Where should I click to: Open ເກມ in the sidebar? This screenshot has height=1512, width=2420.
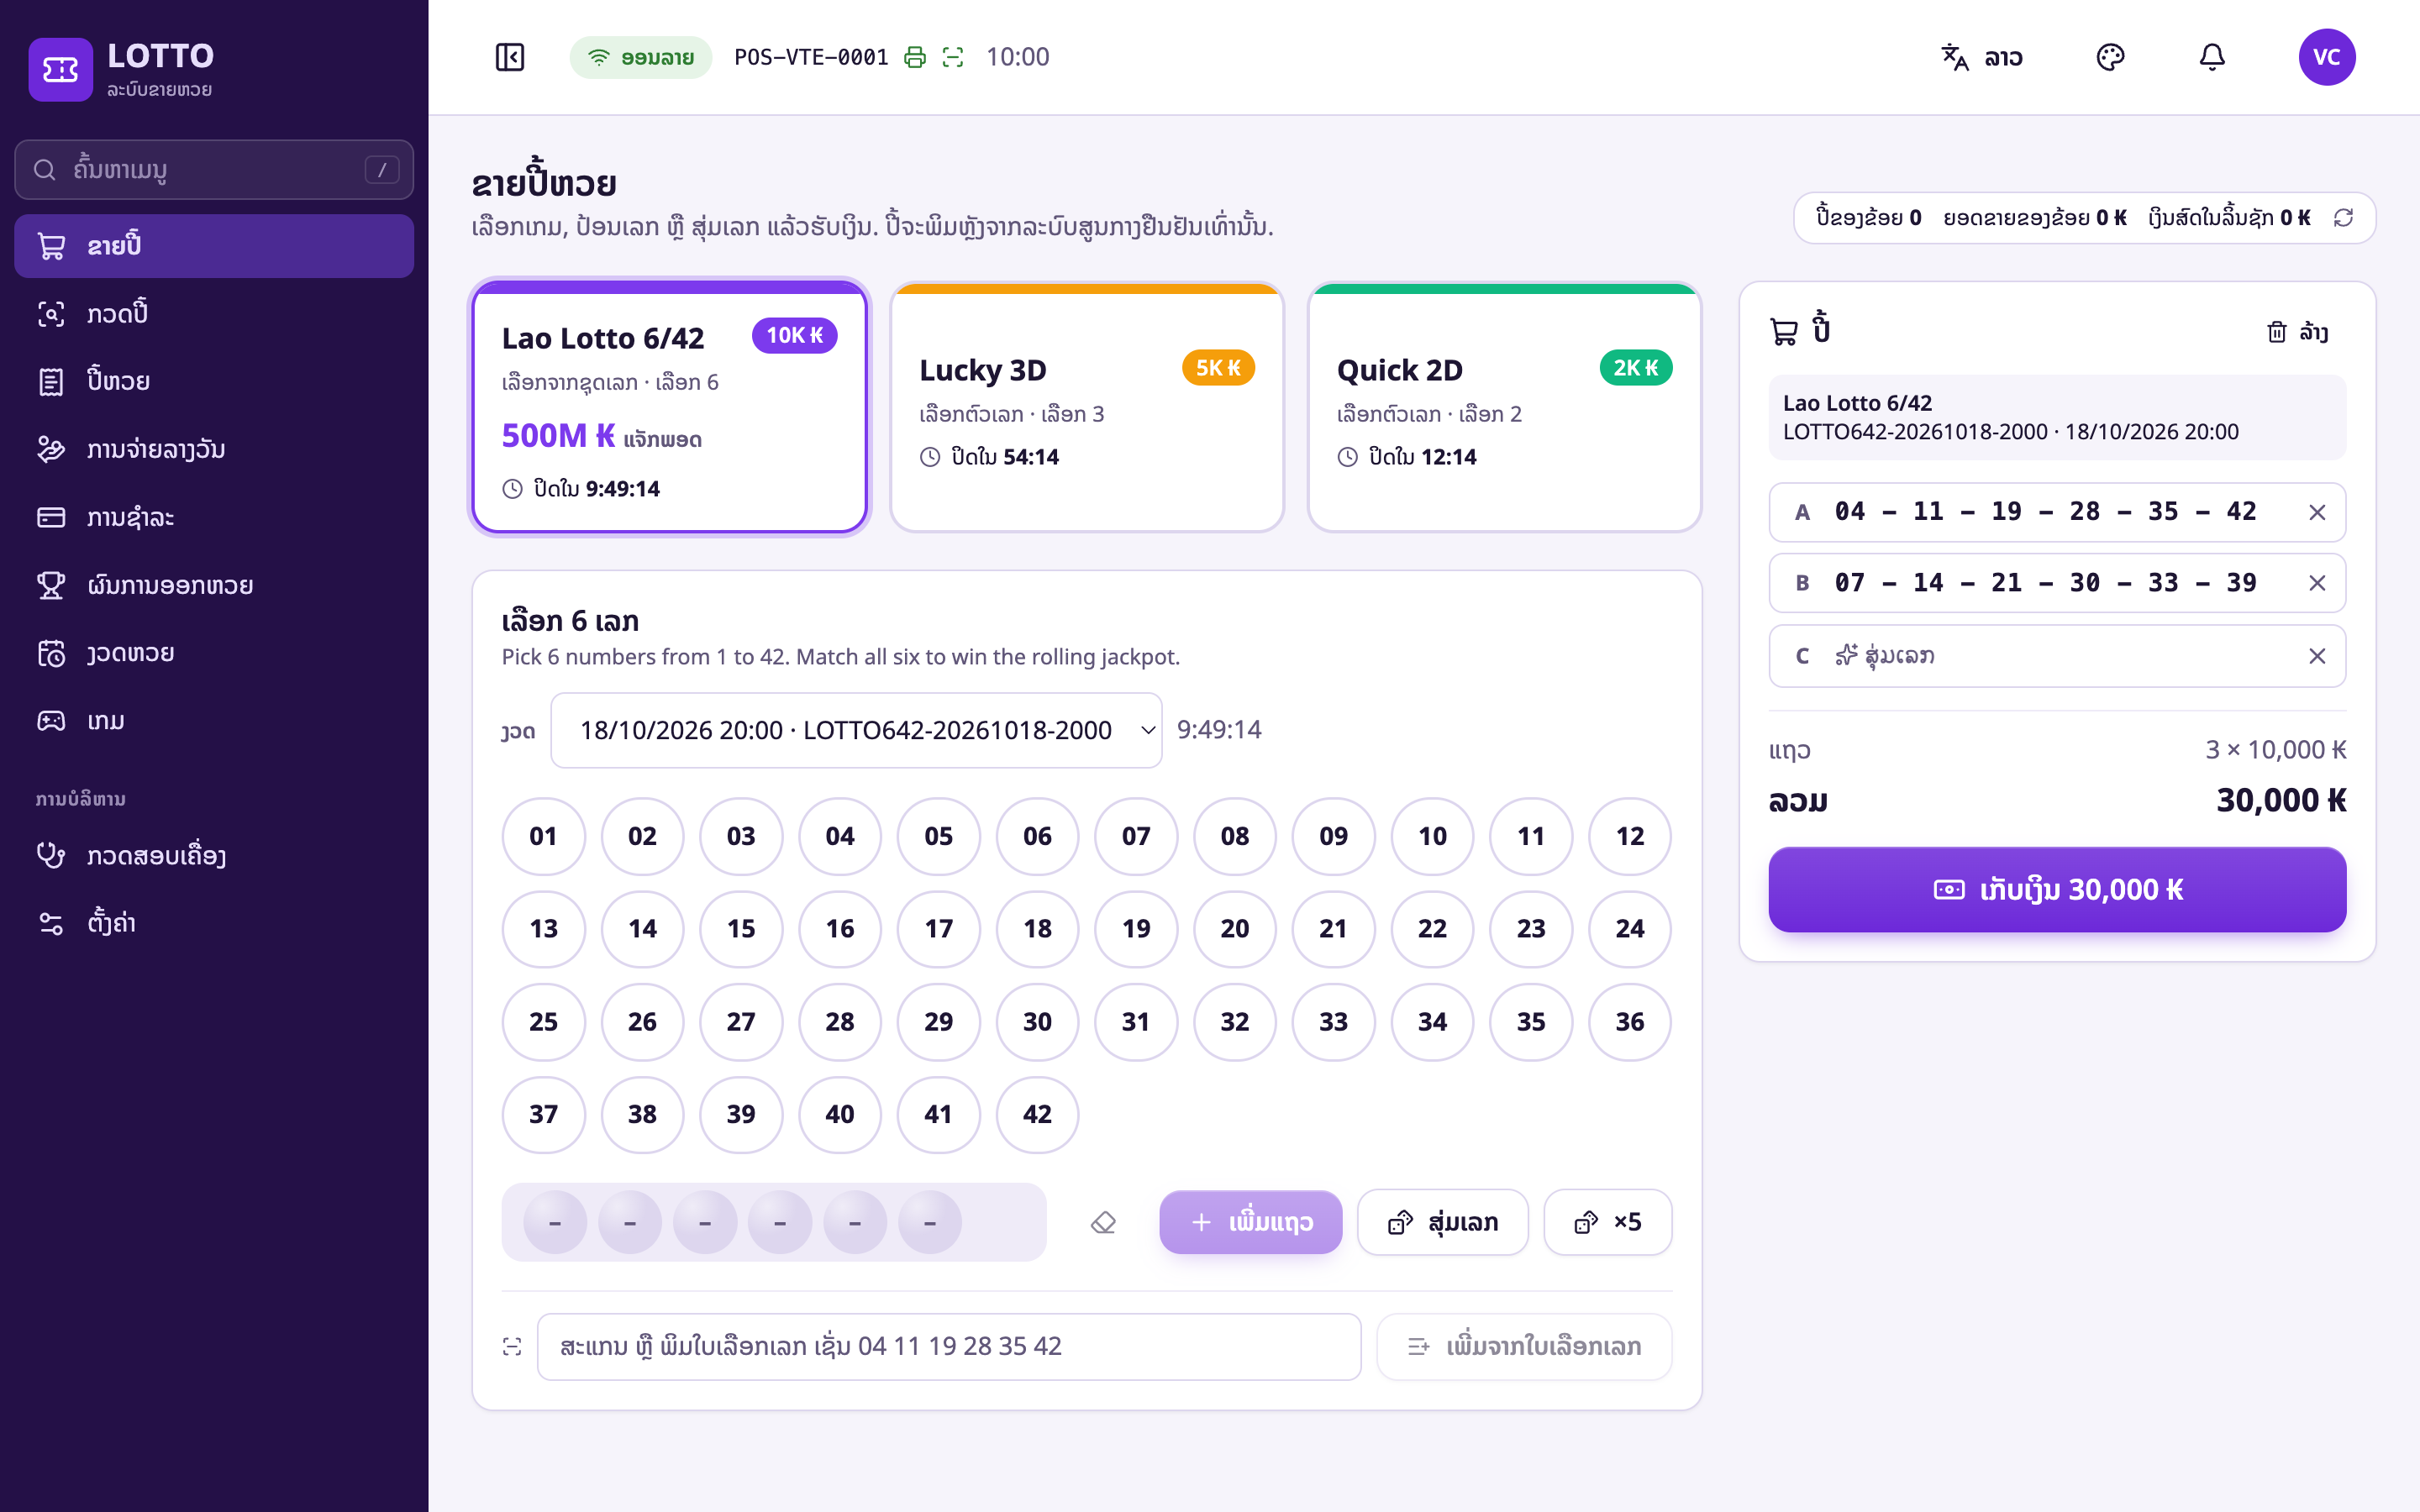tap(214, 721)
